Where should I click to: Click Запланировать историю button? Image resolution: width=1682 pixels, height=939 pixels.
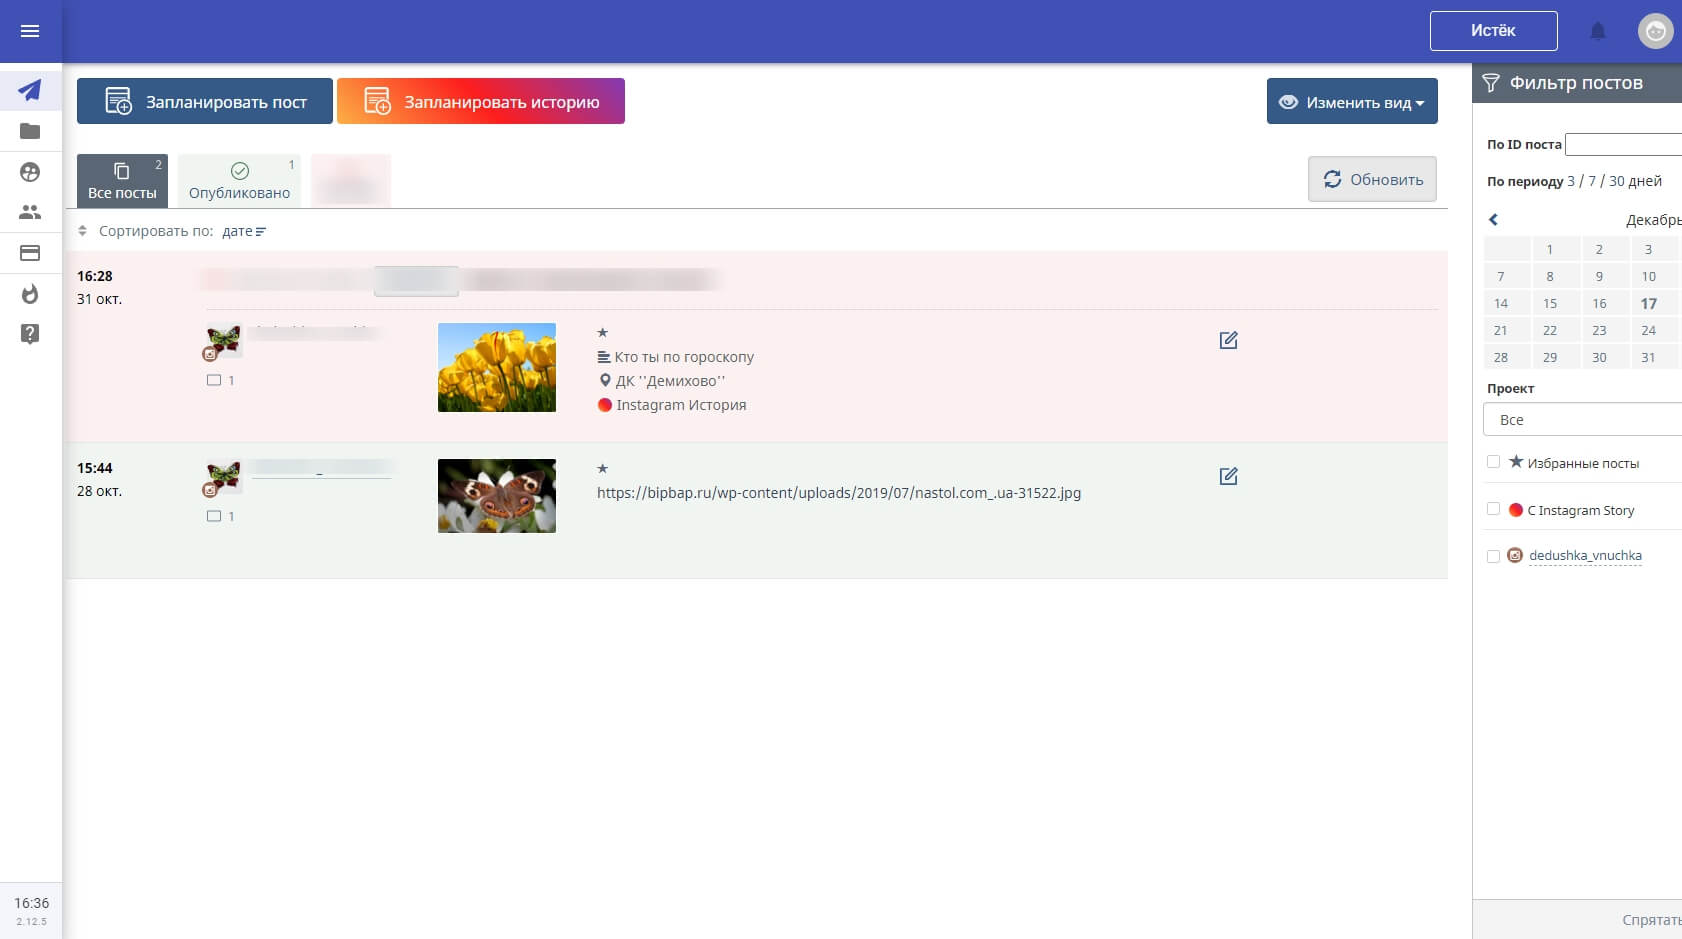481,101
